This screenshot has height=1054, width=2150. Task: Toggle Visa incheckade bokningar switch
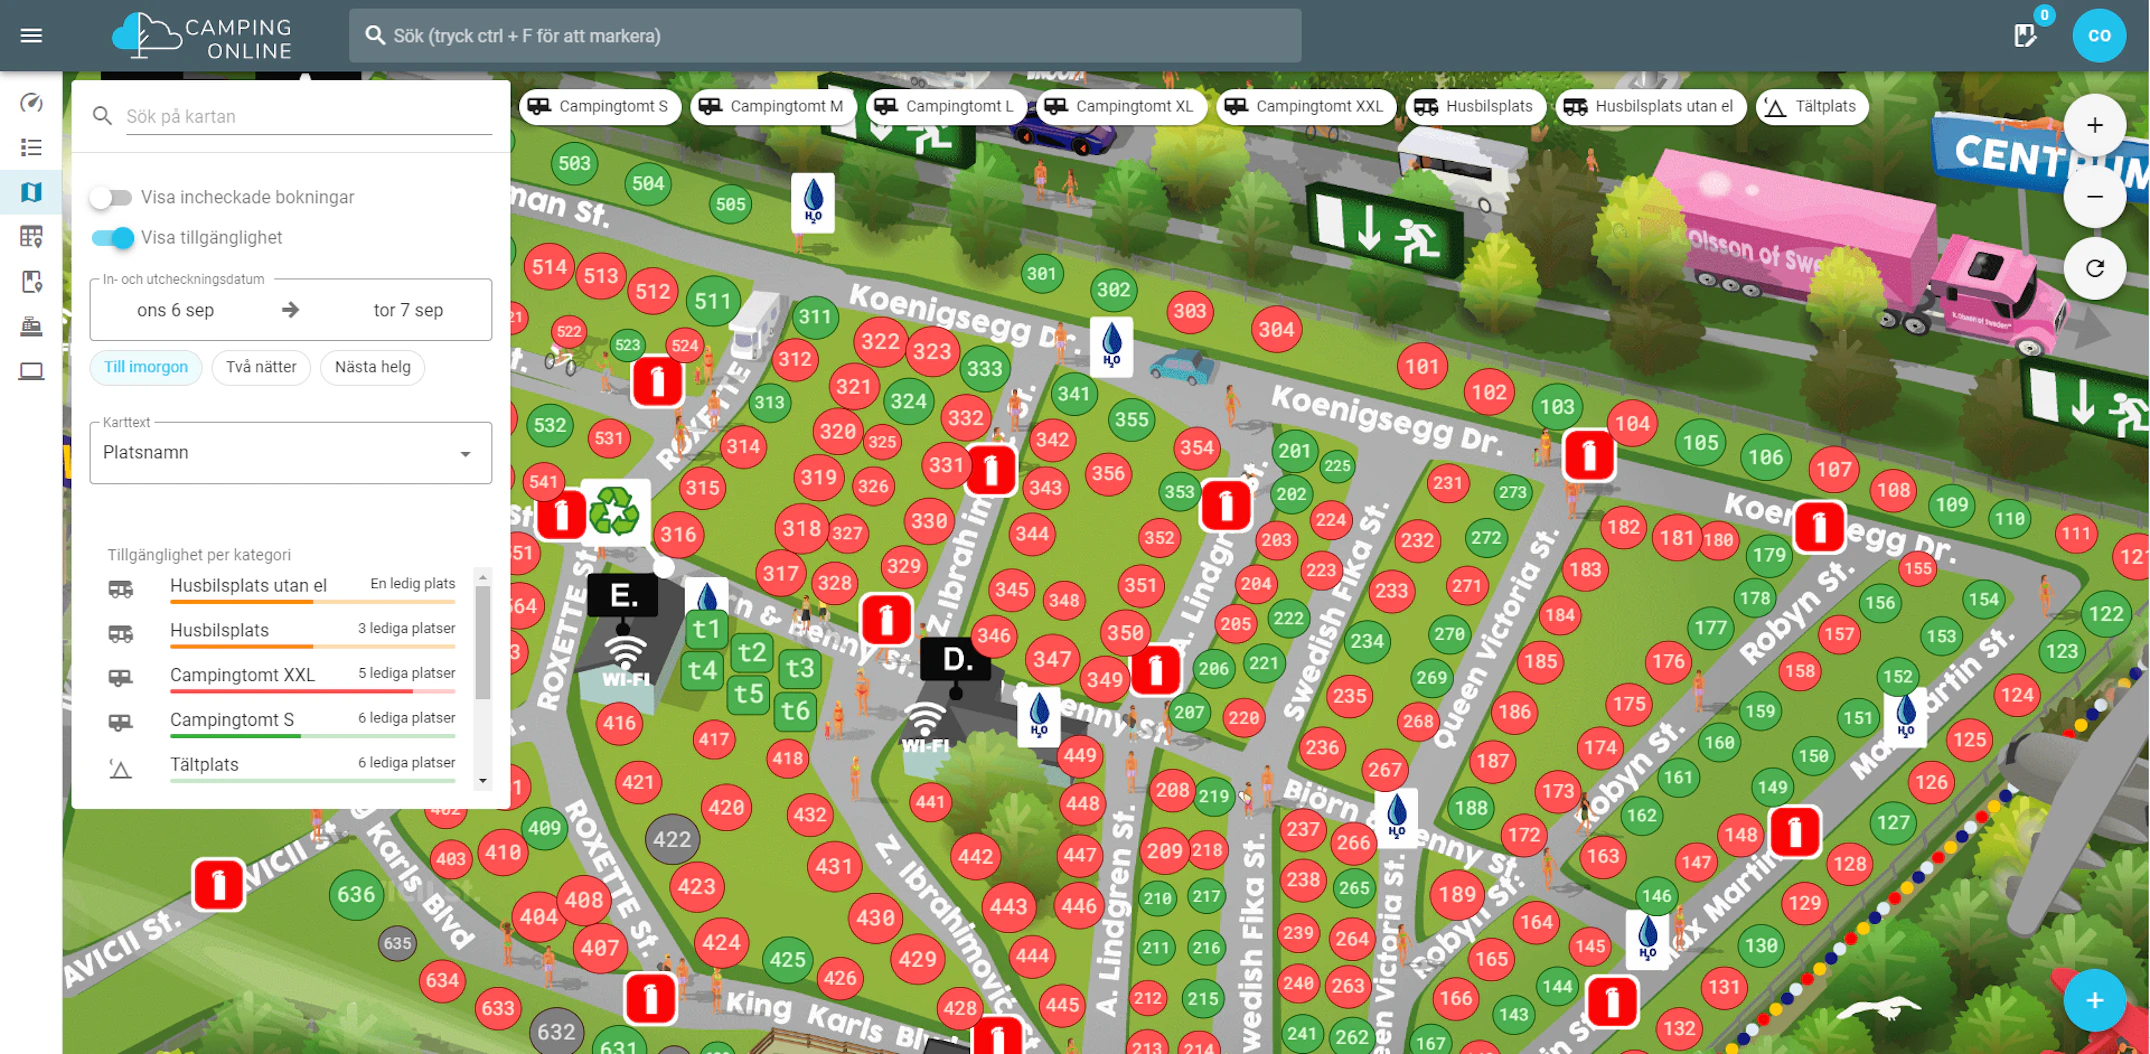(x=111, y=197)
